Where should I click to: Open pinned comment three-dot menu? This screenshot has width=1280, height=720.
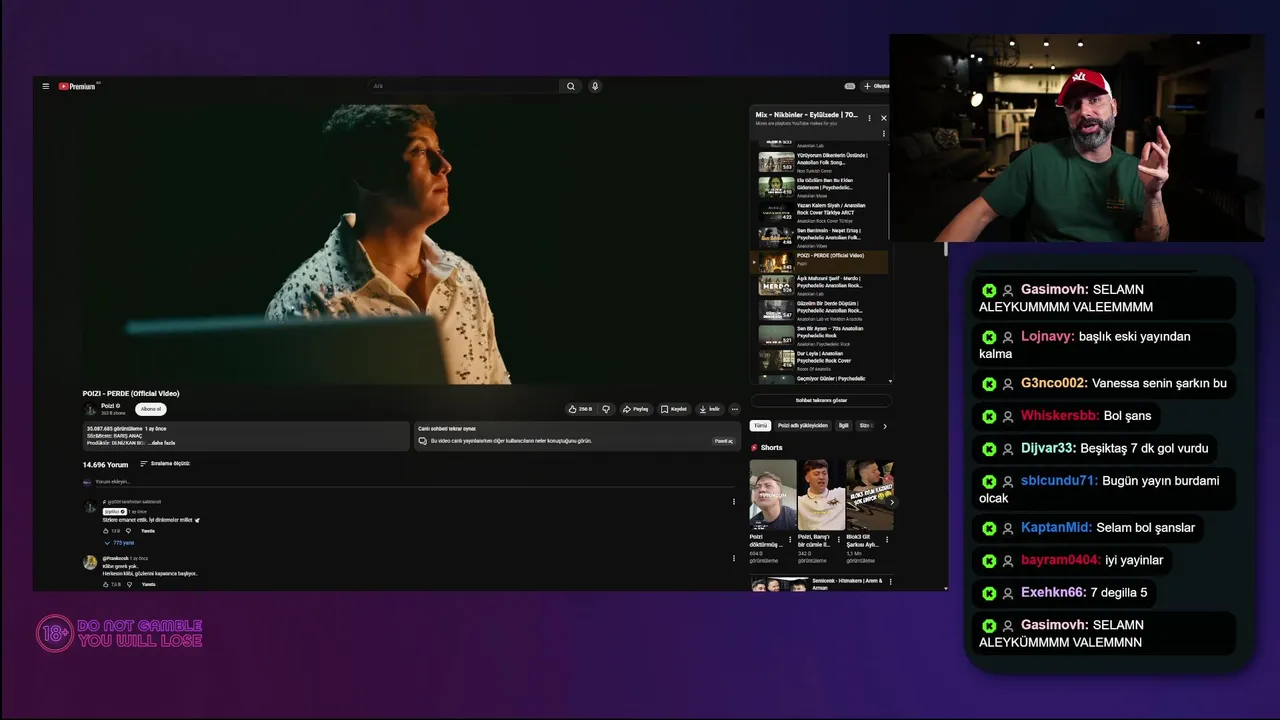pyautogui.click(x=734, y=502)
